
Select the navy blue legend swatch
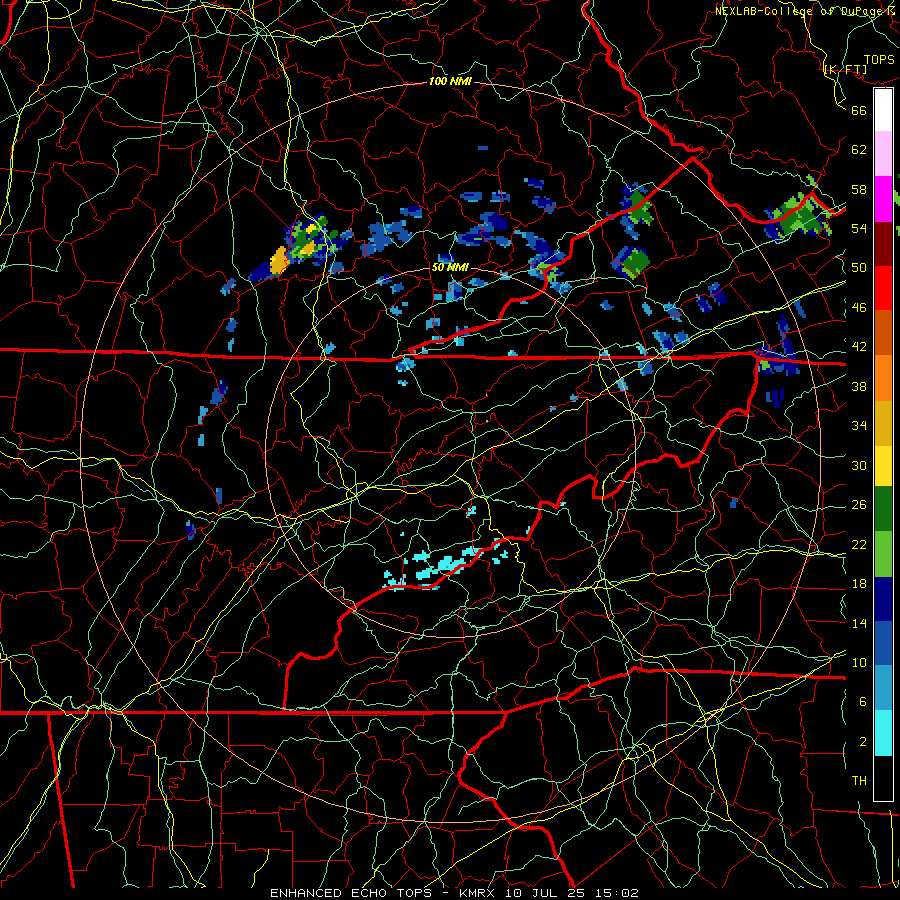(883, 599)
